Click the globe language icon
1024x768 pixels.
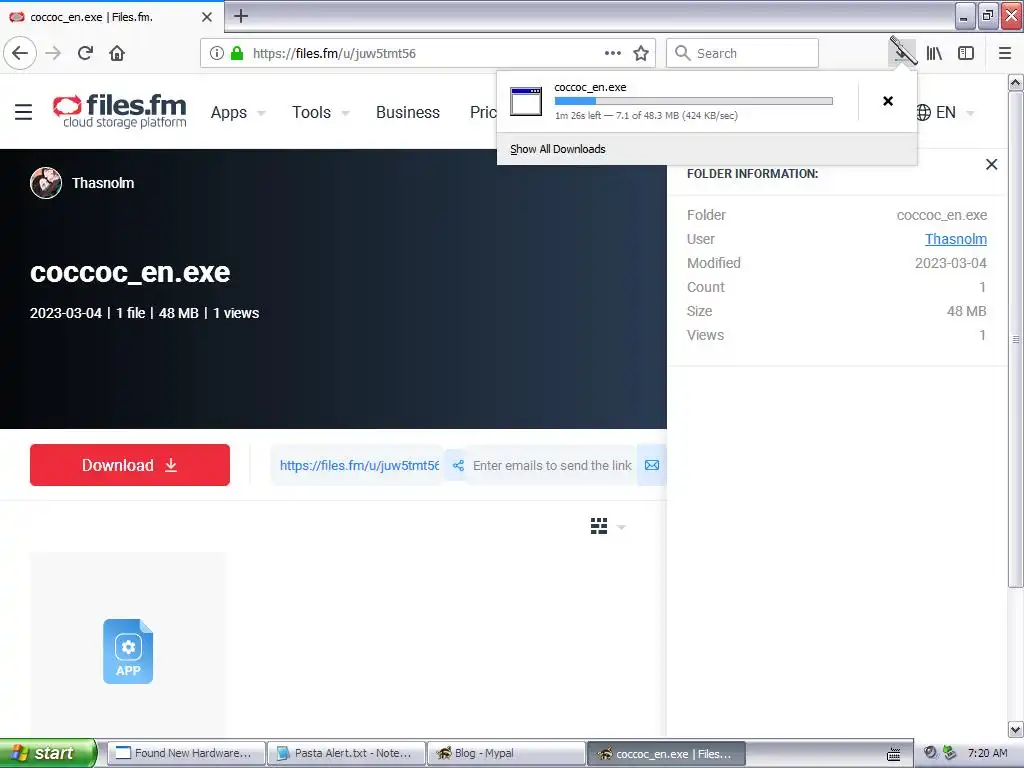click(923, 112)
